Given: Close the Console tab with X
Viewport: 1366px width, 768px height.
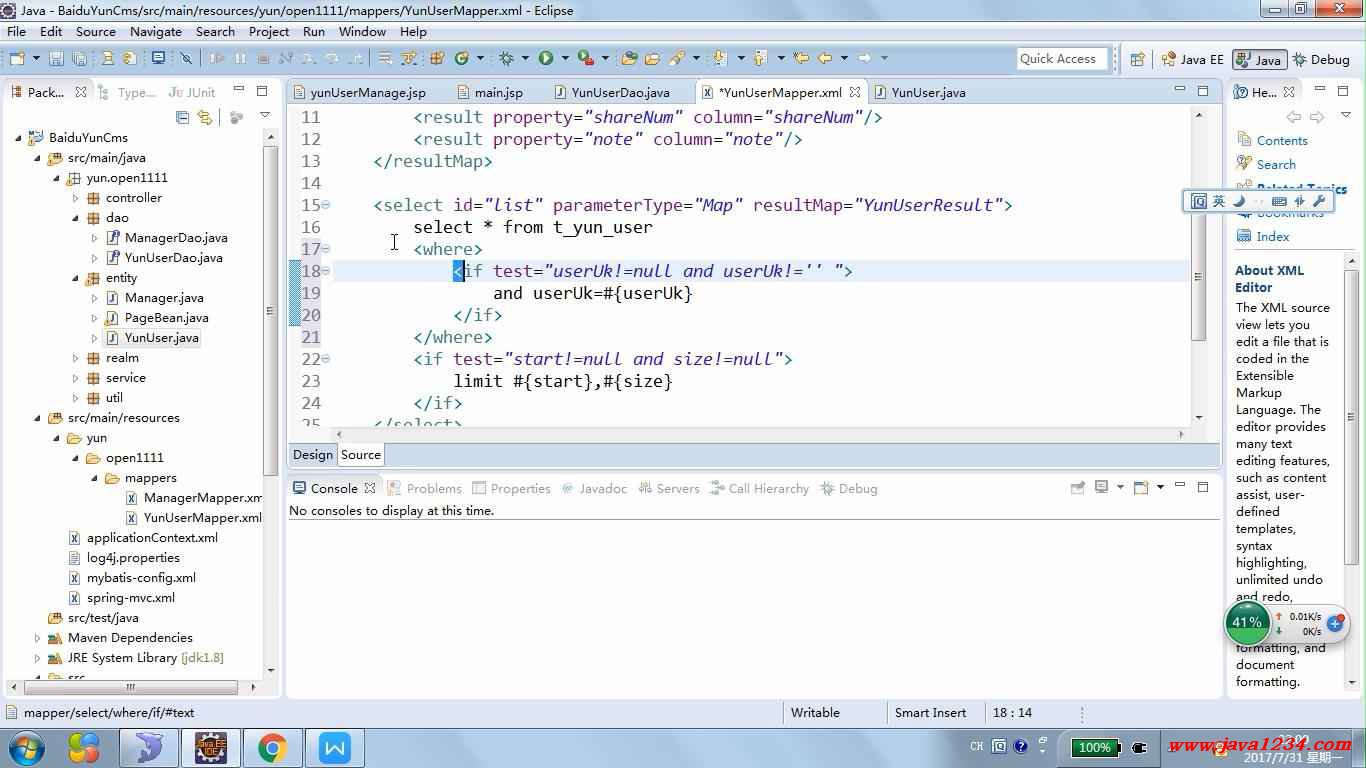Looking at the screenshot, I should coord(369,488).
